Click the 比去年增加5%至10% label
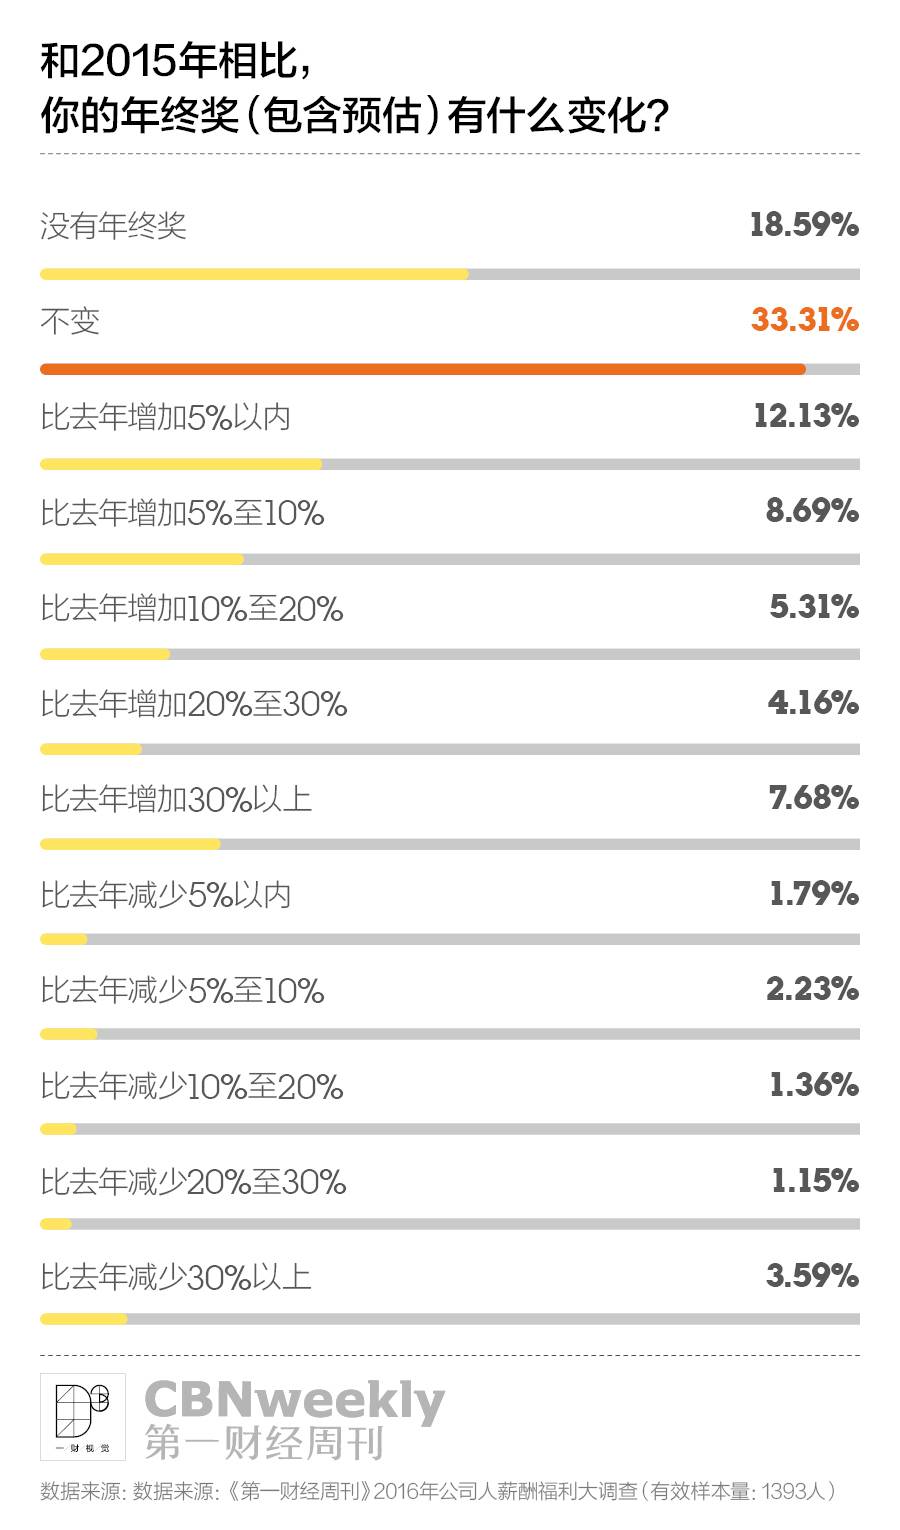This screenshot has height=1530, width=900. (182, 513)
